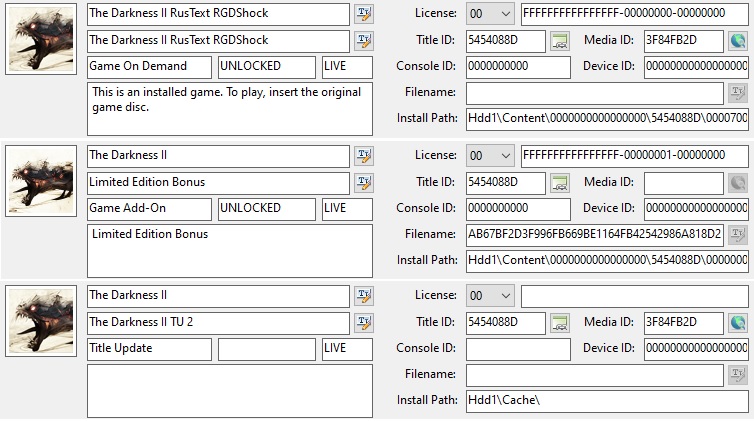Viewport: 754px width, 421px height.
Task: Click Title ID lookup icon in Game Add-On entry
Action: [x=560, y=184]
